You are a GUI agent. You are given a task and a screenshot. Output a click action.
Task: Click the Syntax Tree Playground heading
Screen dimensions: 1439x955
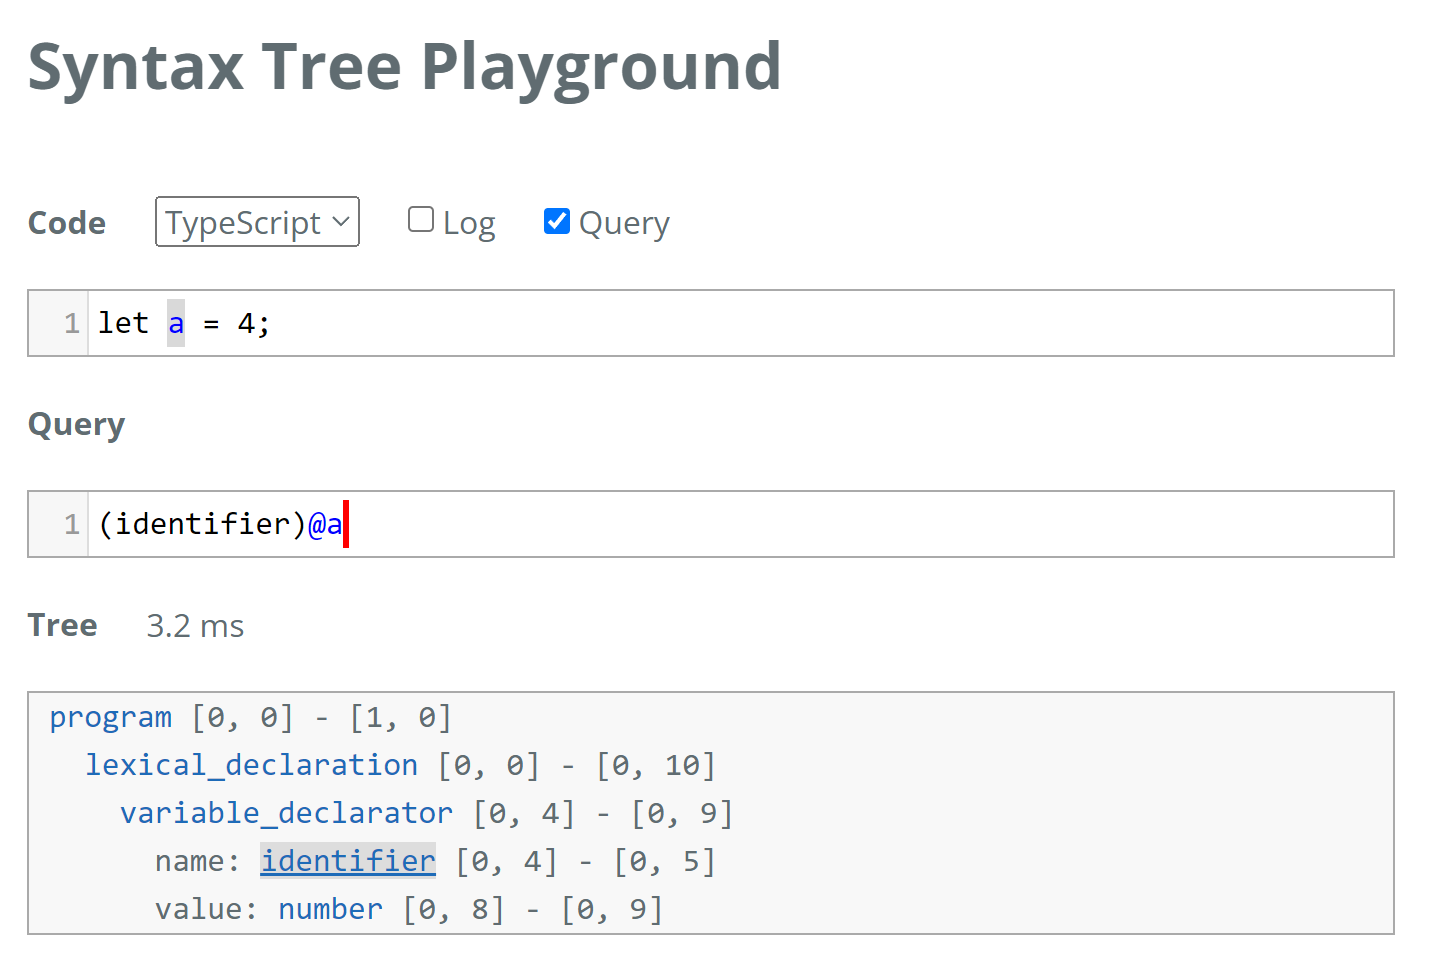(404, 67)
